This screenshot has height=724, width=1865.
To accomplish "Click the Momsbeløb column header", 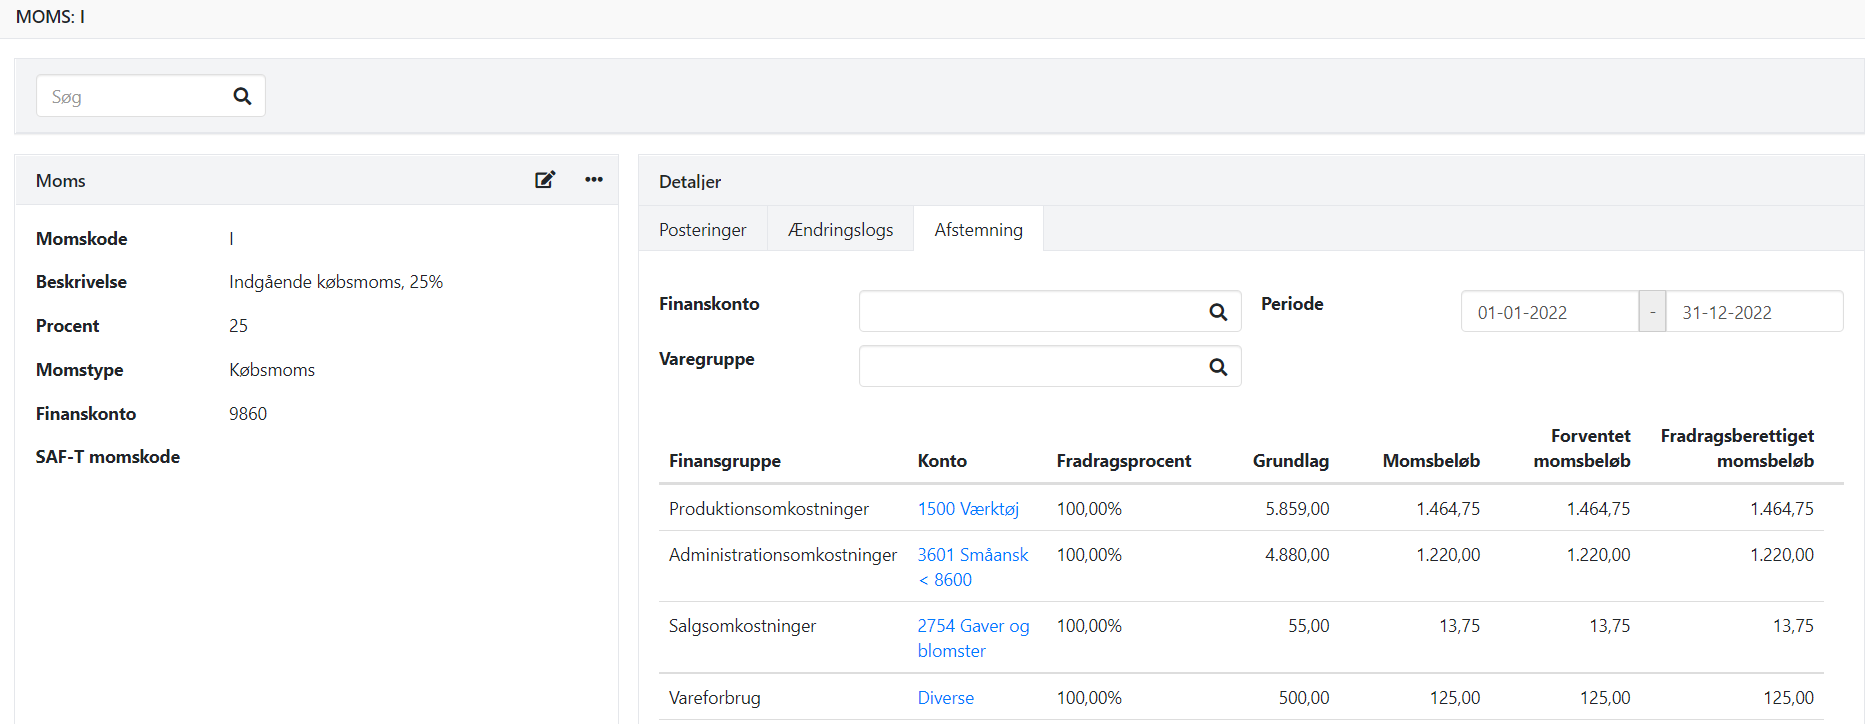I will pyautogui.click(x=1431, y=461).
